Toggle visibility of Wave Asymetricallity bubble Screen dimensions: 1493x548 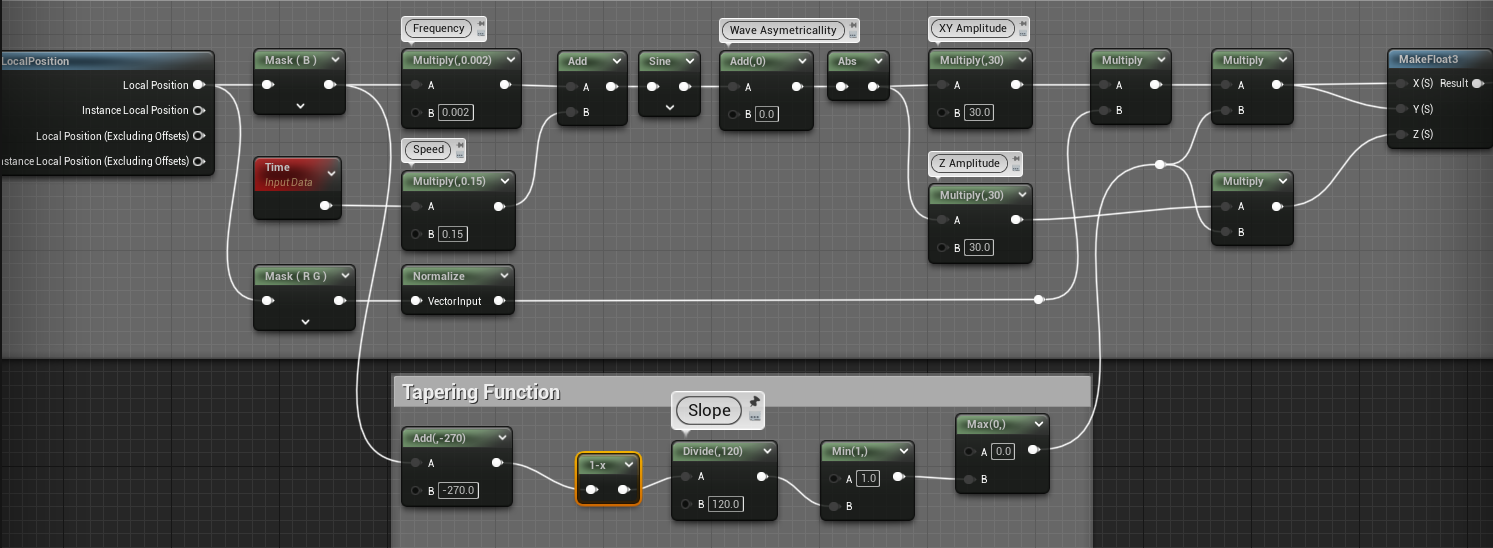pos(853,36)
